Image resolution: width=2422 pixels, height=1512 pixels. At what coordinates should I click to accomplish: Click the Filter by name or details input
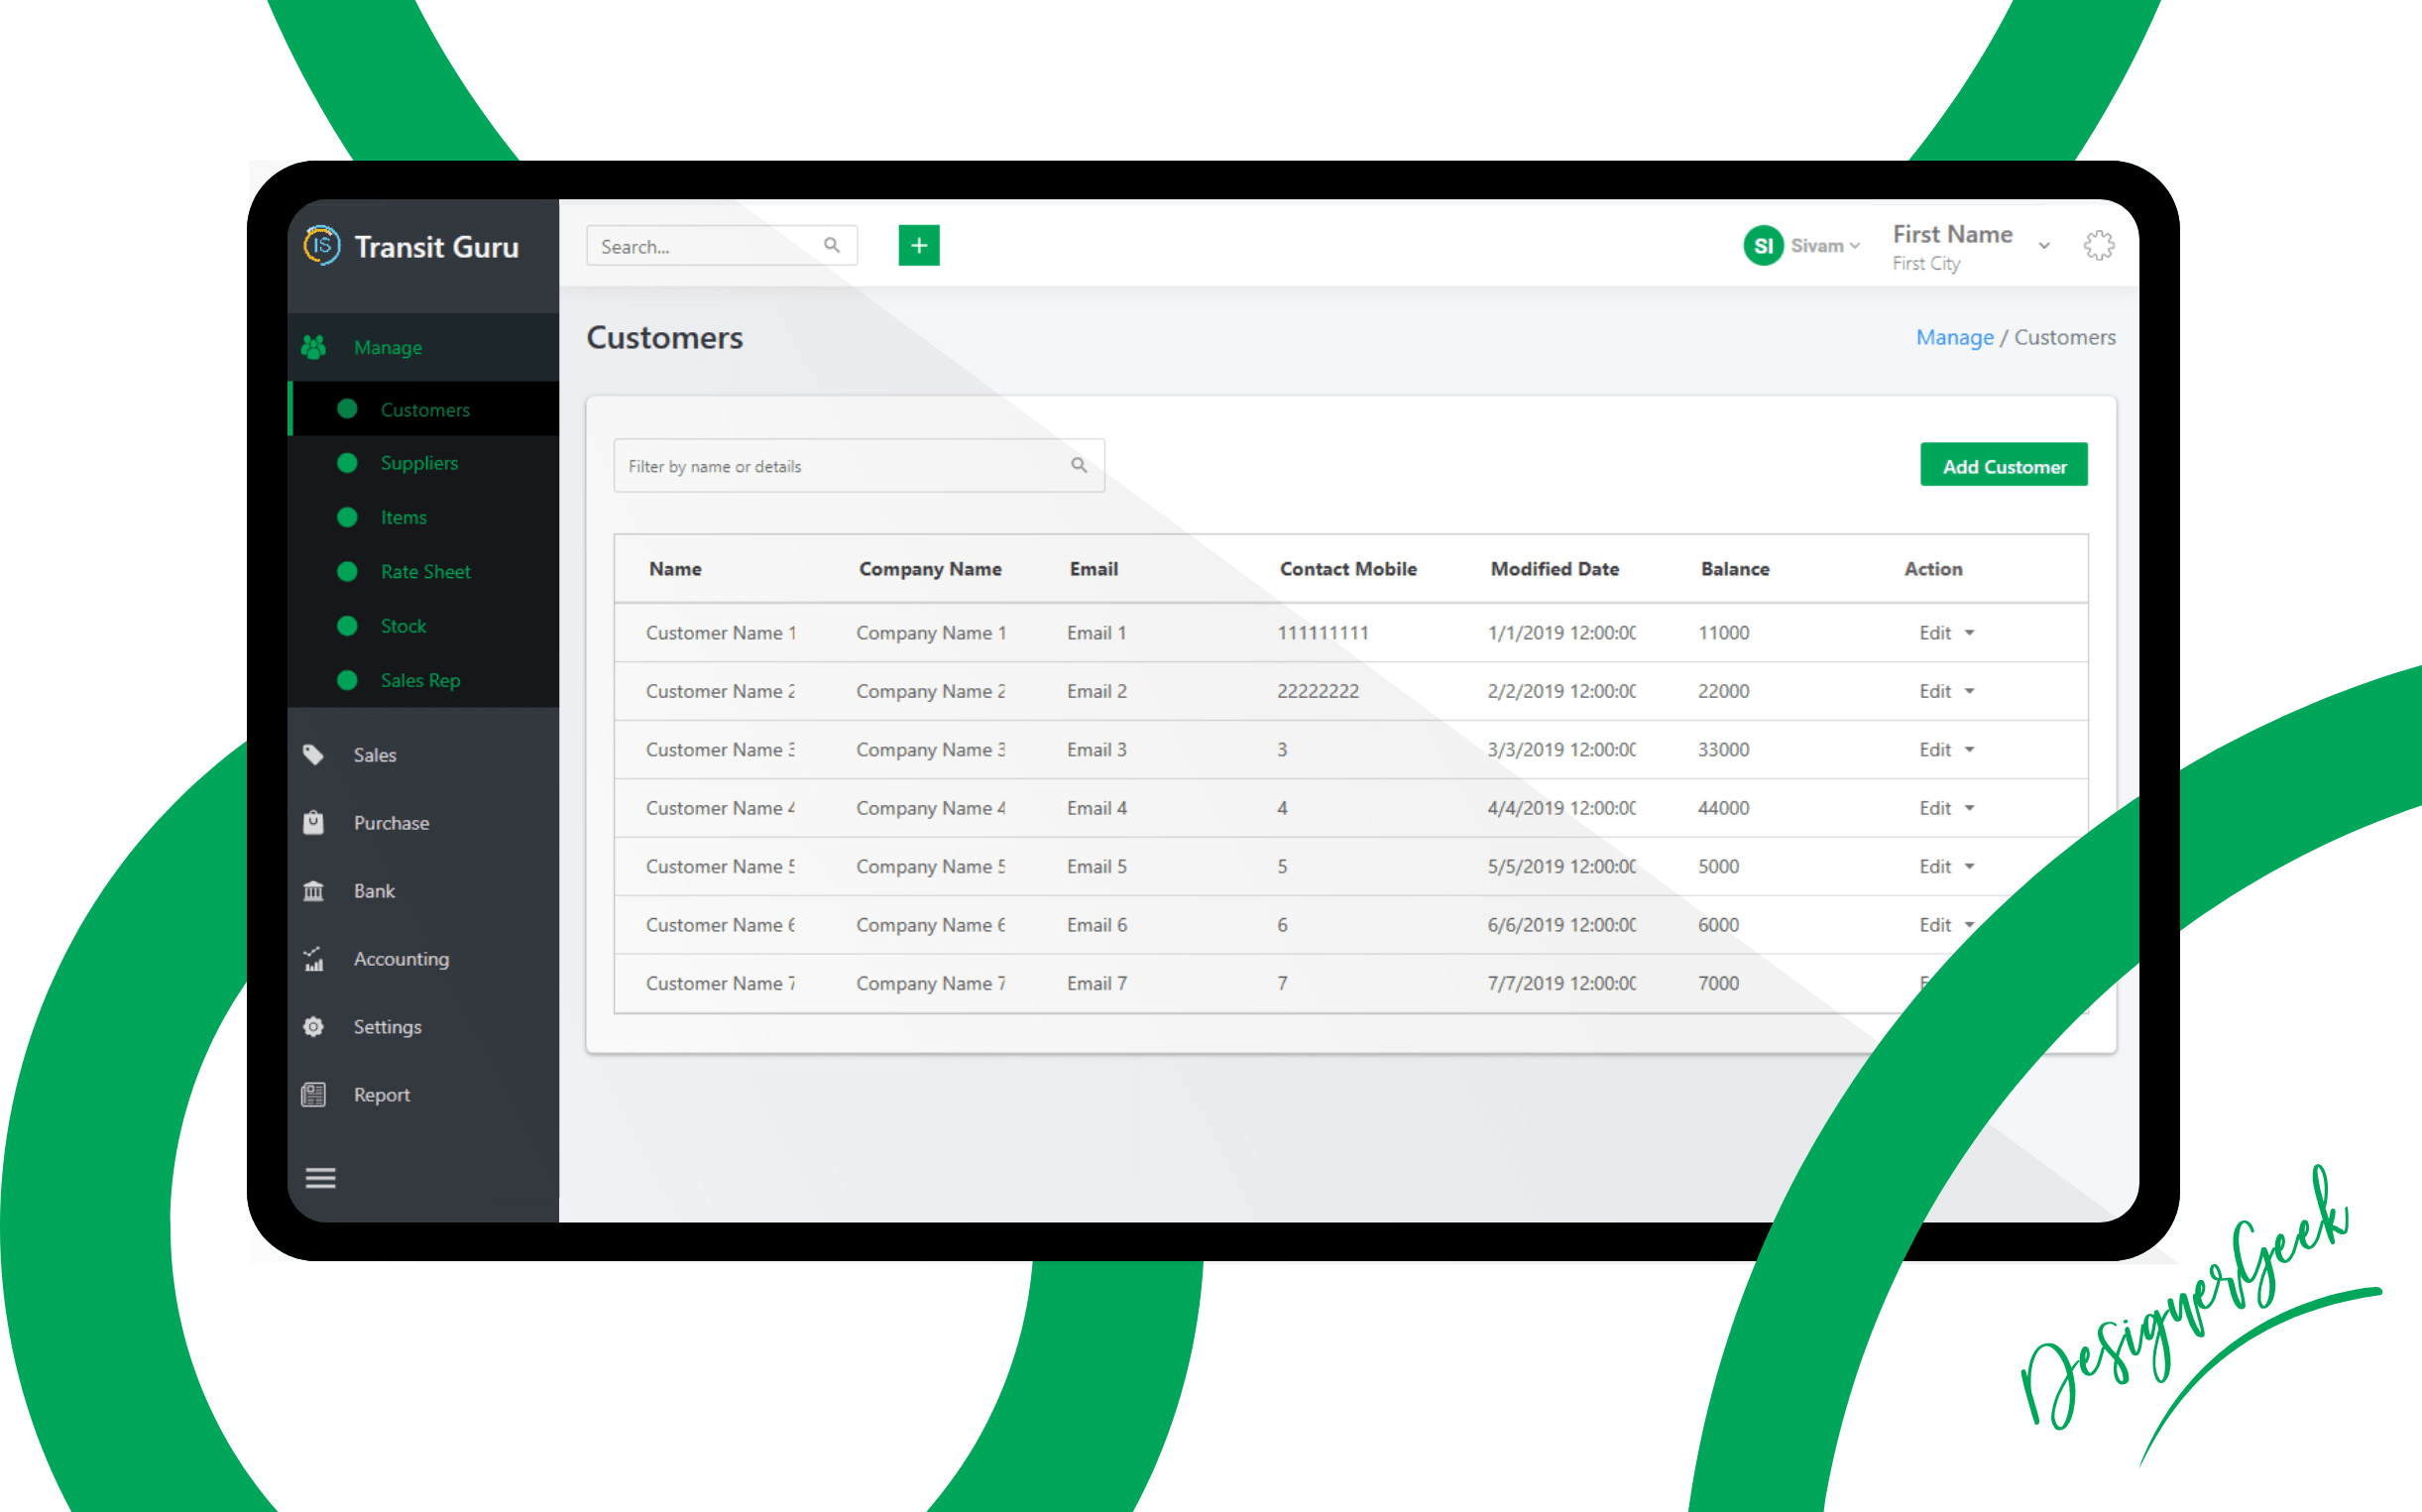click(857, 465)
